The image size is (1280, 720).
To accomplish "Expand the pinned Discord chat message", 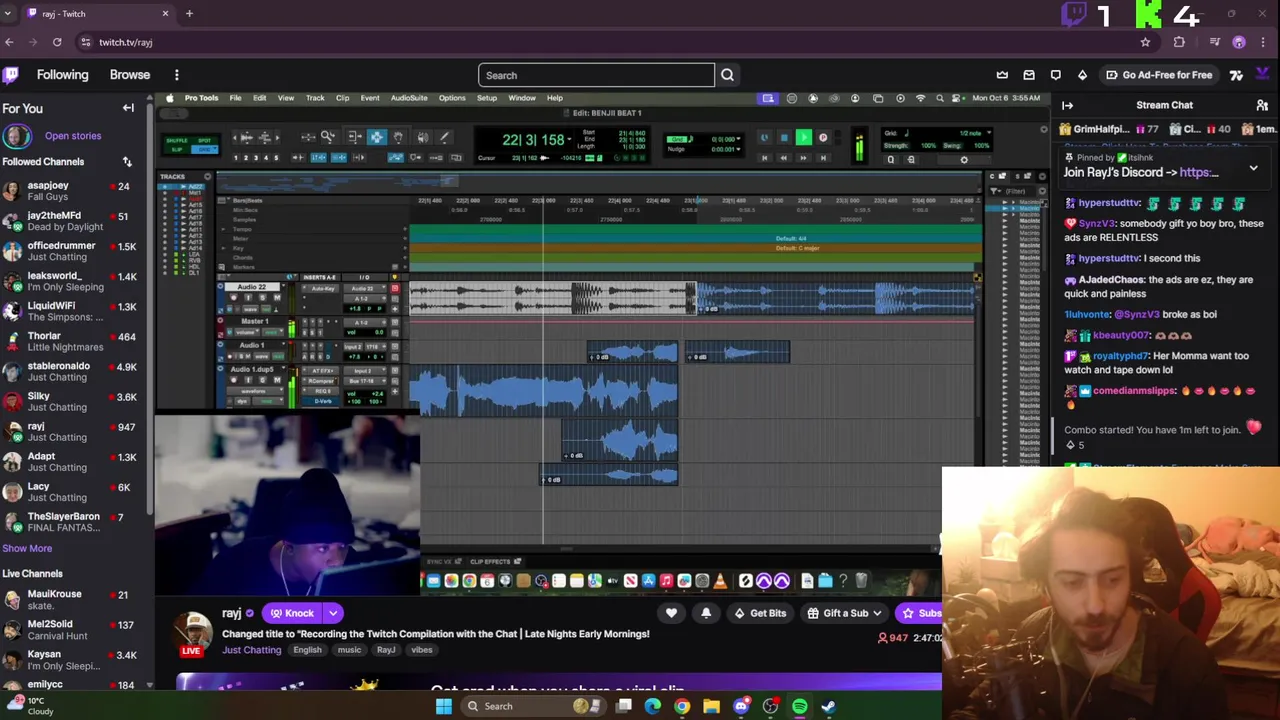I will [x=1253, y=169].
